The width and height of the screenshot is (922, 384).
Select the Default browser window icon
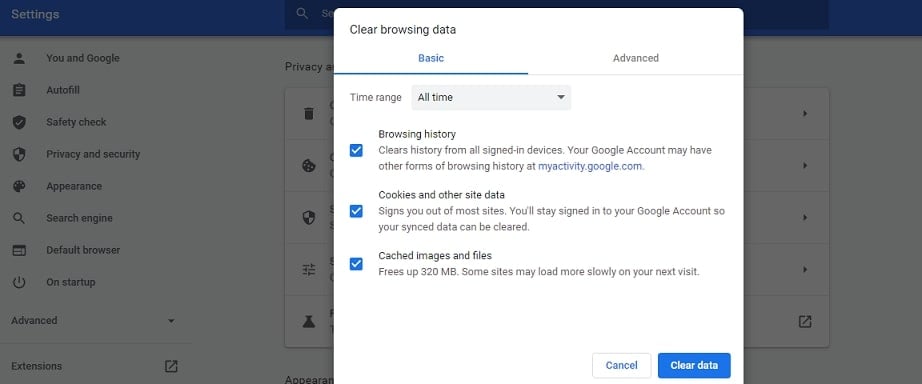19,250
